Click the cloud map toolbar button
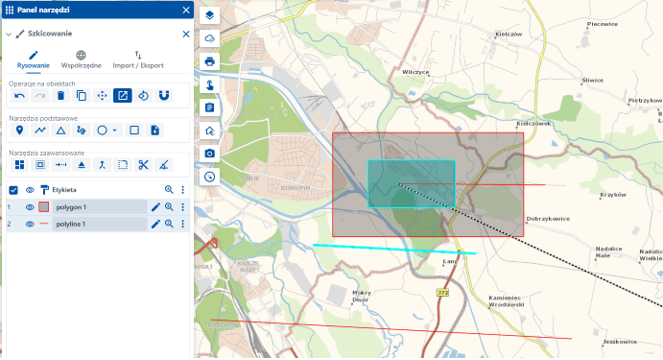663x360 pixels. tap(210, 39)
